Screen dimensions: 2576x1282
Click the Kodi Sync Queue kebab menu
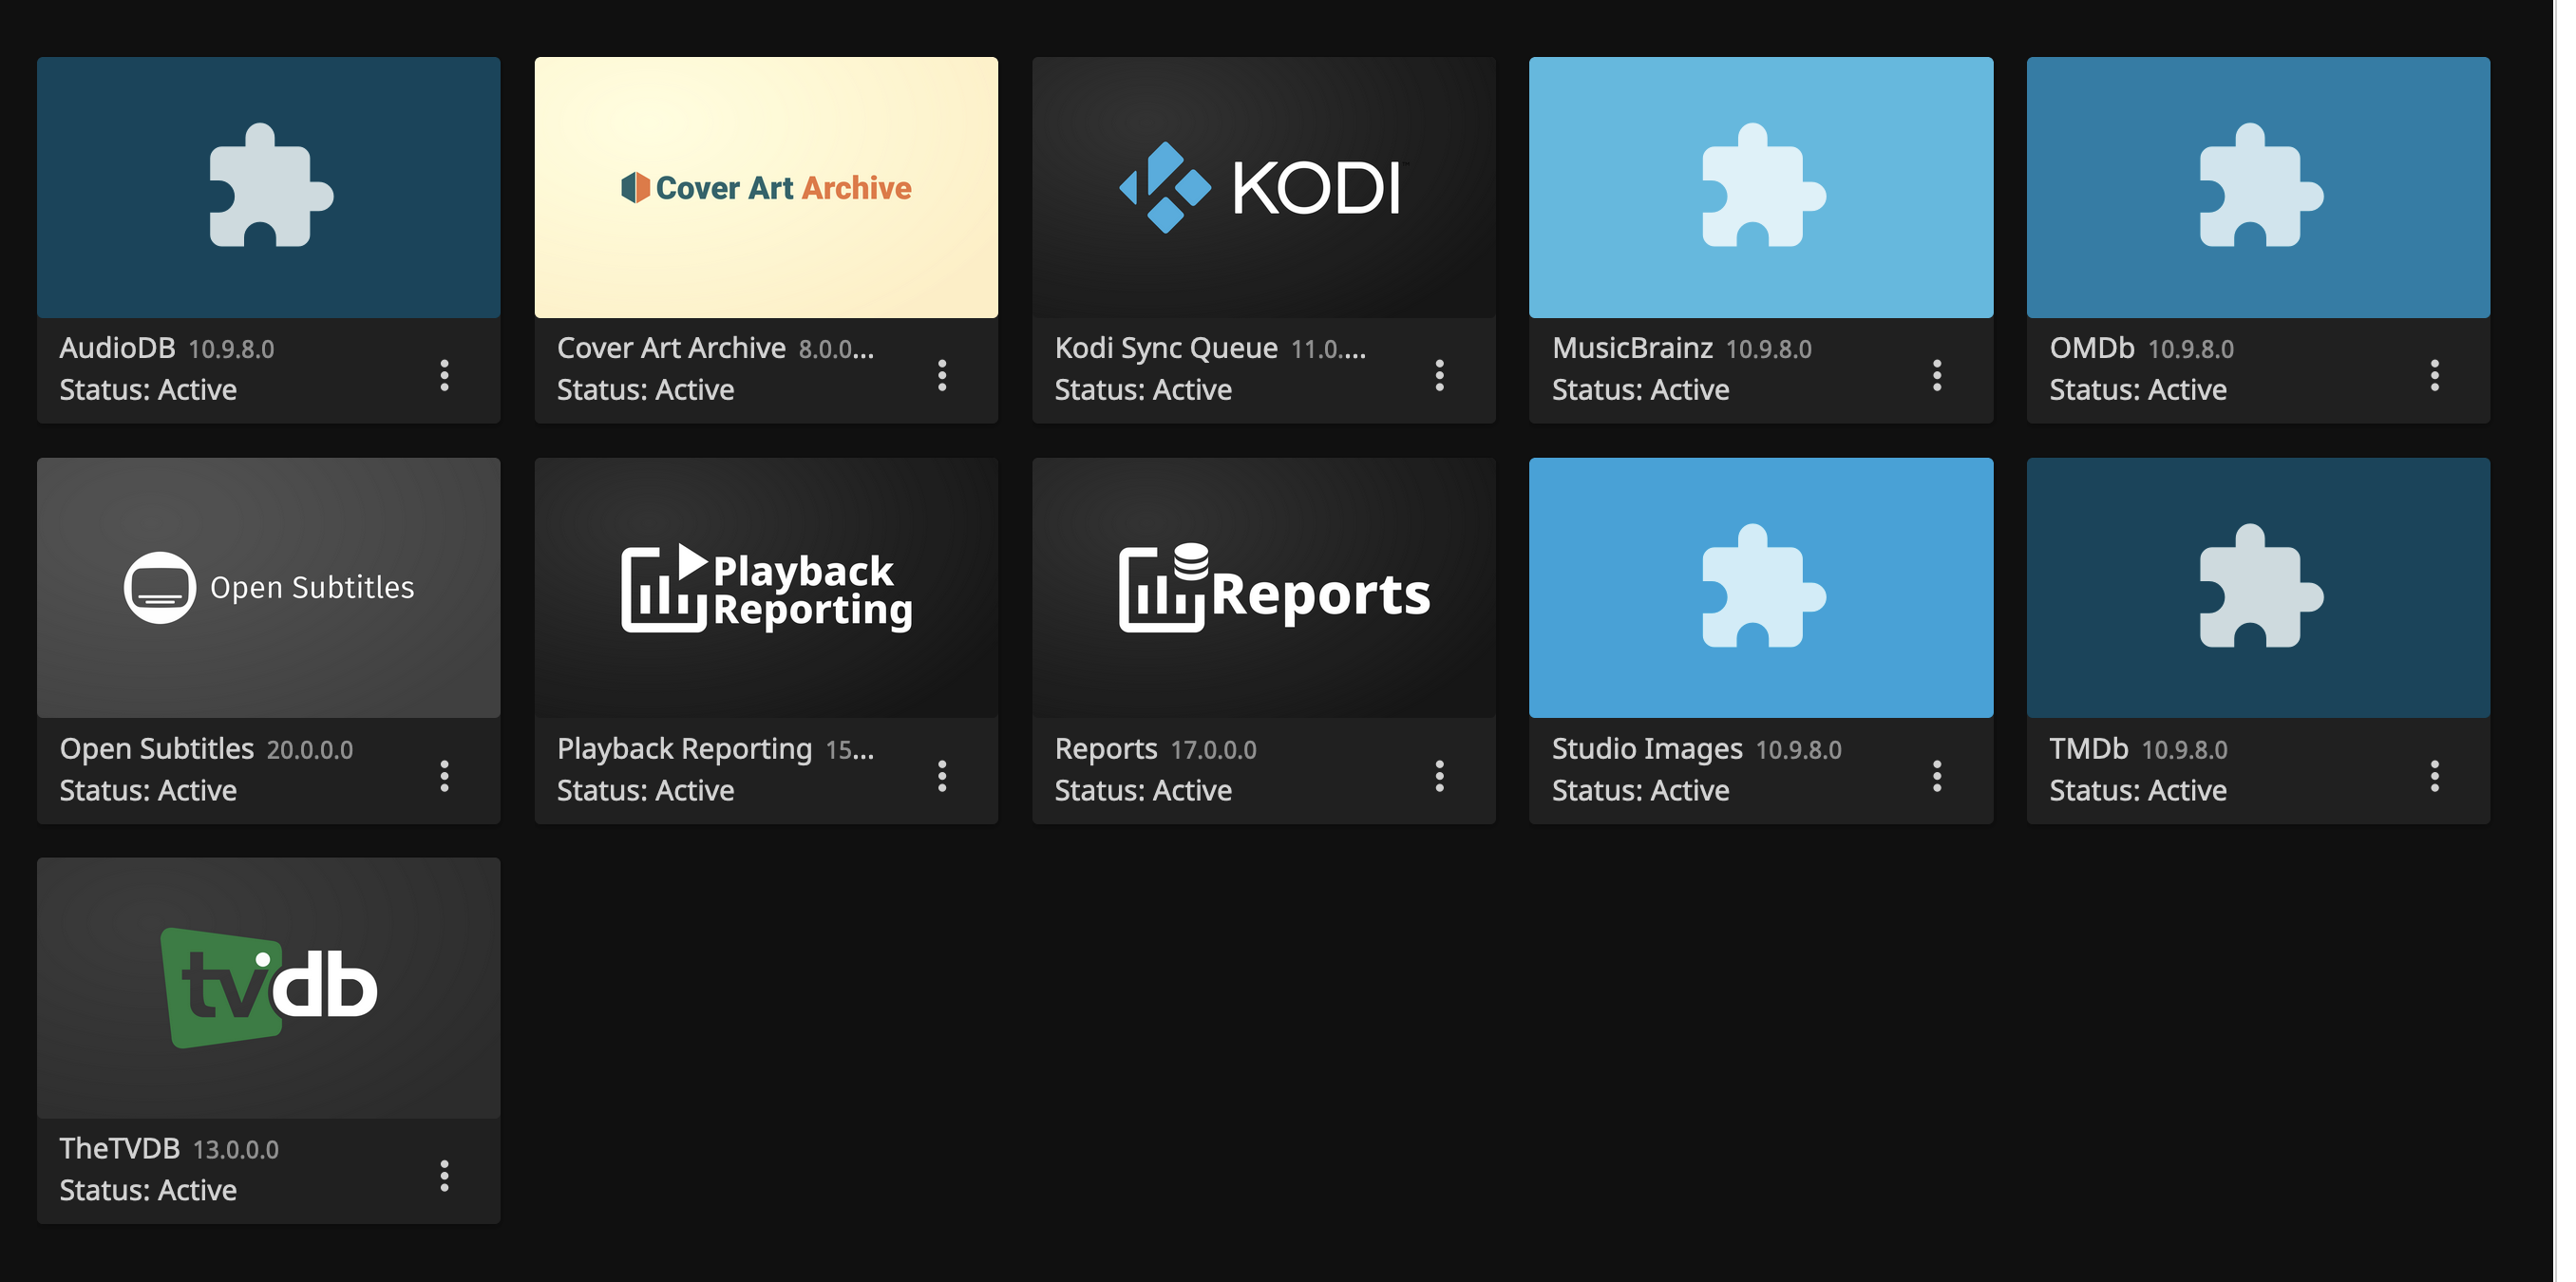1439,375
